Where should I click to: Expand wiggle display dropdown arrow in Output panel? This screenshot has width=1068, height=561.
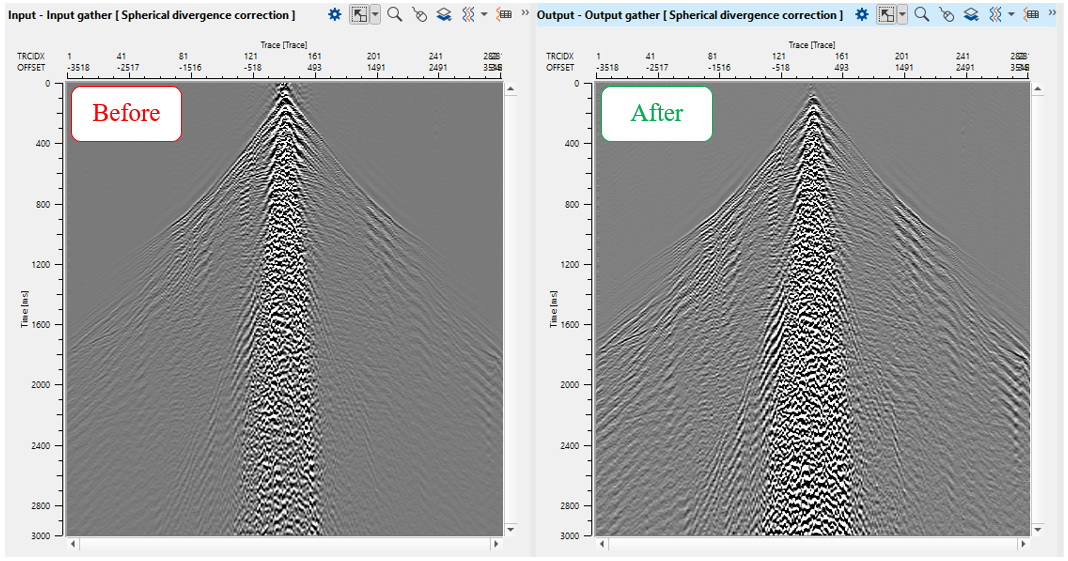[1011, 15]
